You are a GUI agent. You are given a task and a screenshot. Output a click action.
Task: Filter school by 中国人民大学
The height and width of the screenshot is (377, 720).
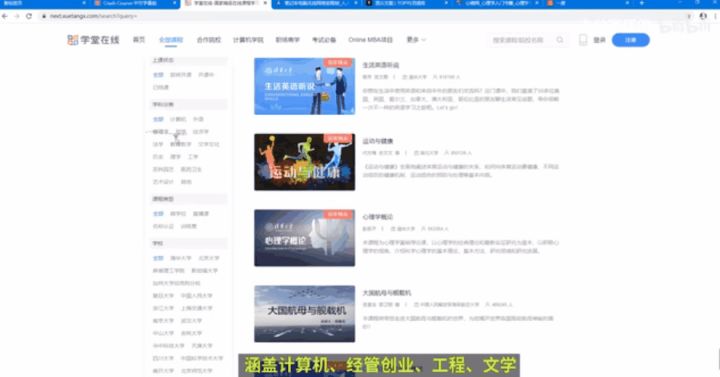[x=197, y=296]
